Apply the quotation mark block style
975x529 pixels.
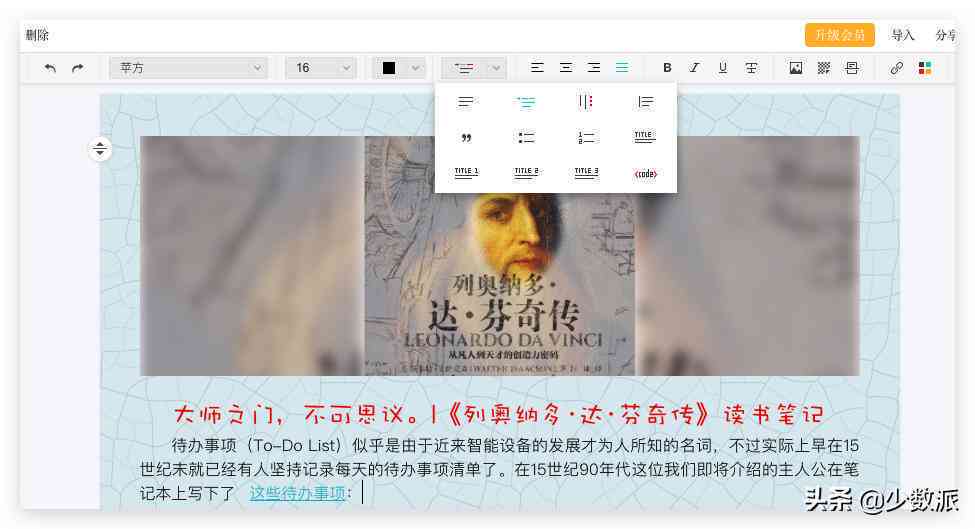click(466, 137)
